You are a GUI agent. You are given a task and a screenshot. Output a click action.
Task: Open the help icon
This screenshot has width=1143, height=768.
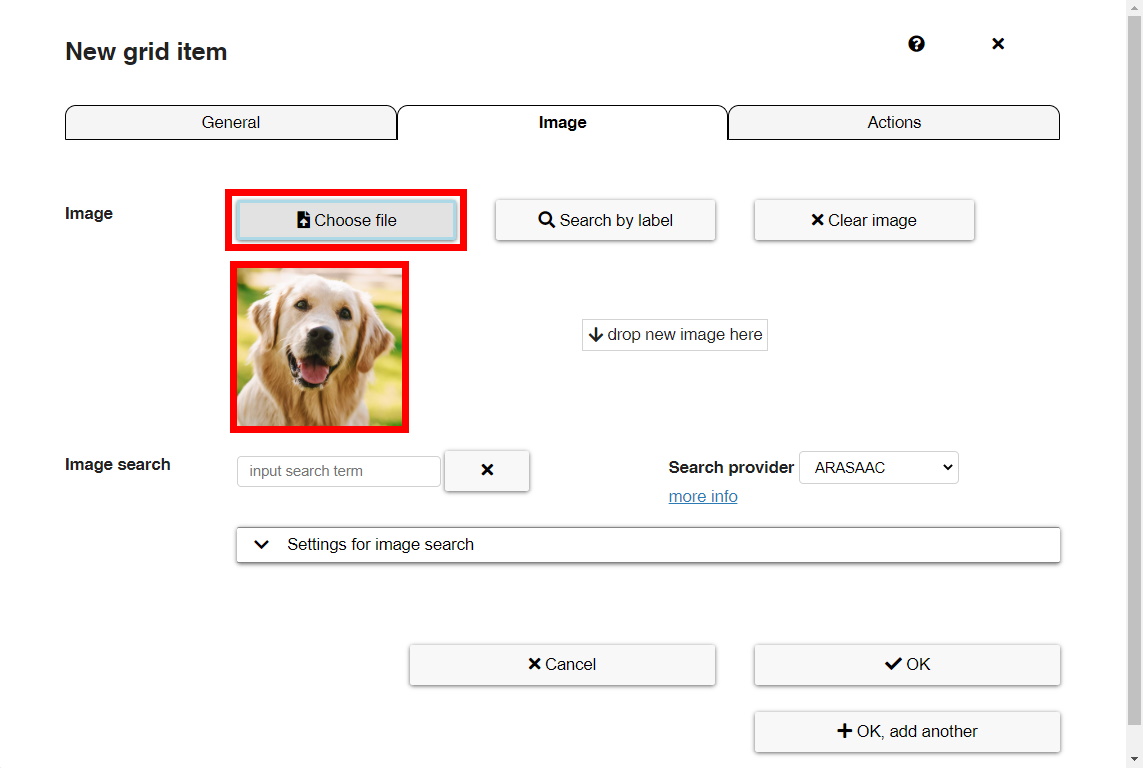916,44
